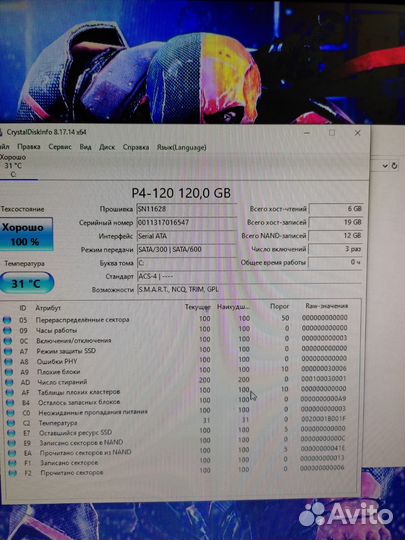Click status icon for Записано секторов row
This screenshot has width=405, height=540.
point(12,463)
